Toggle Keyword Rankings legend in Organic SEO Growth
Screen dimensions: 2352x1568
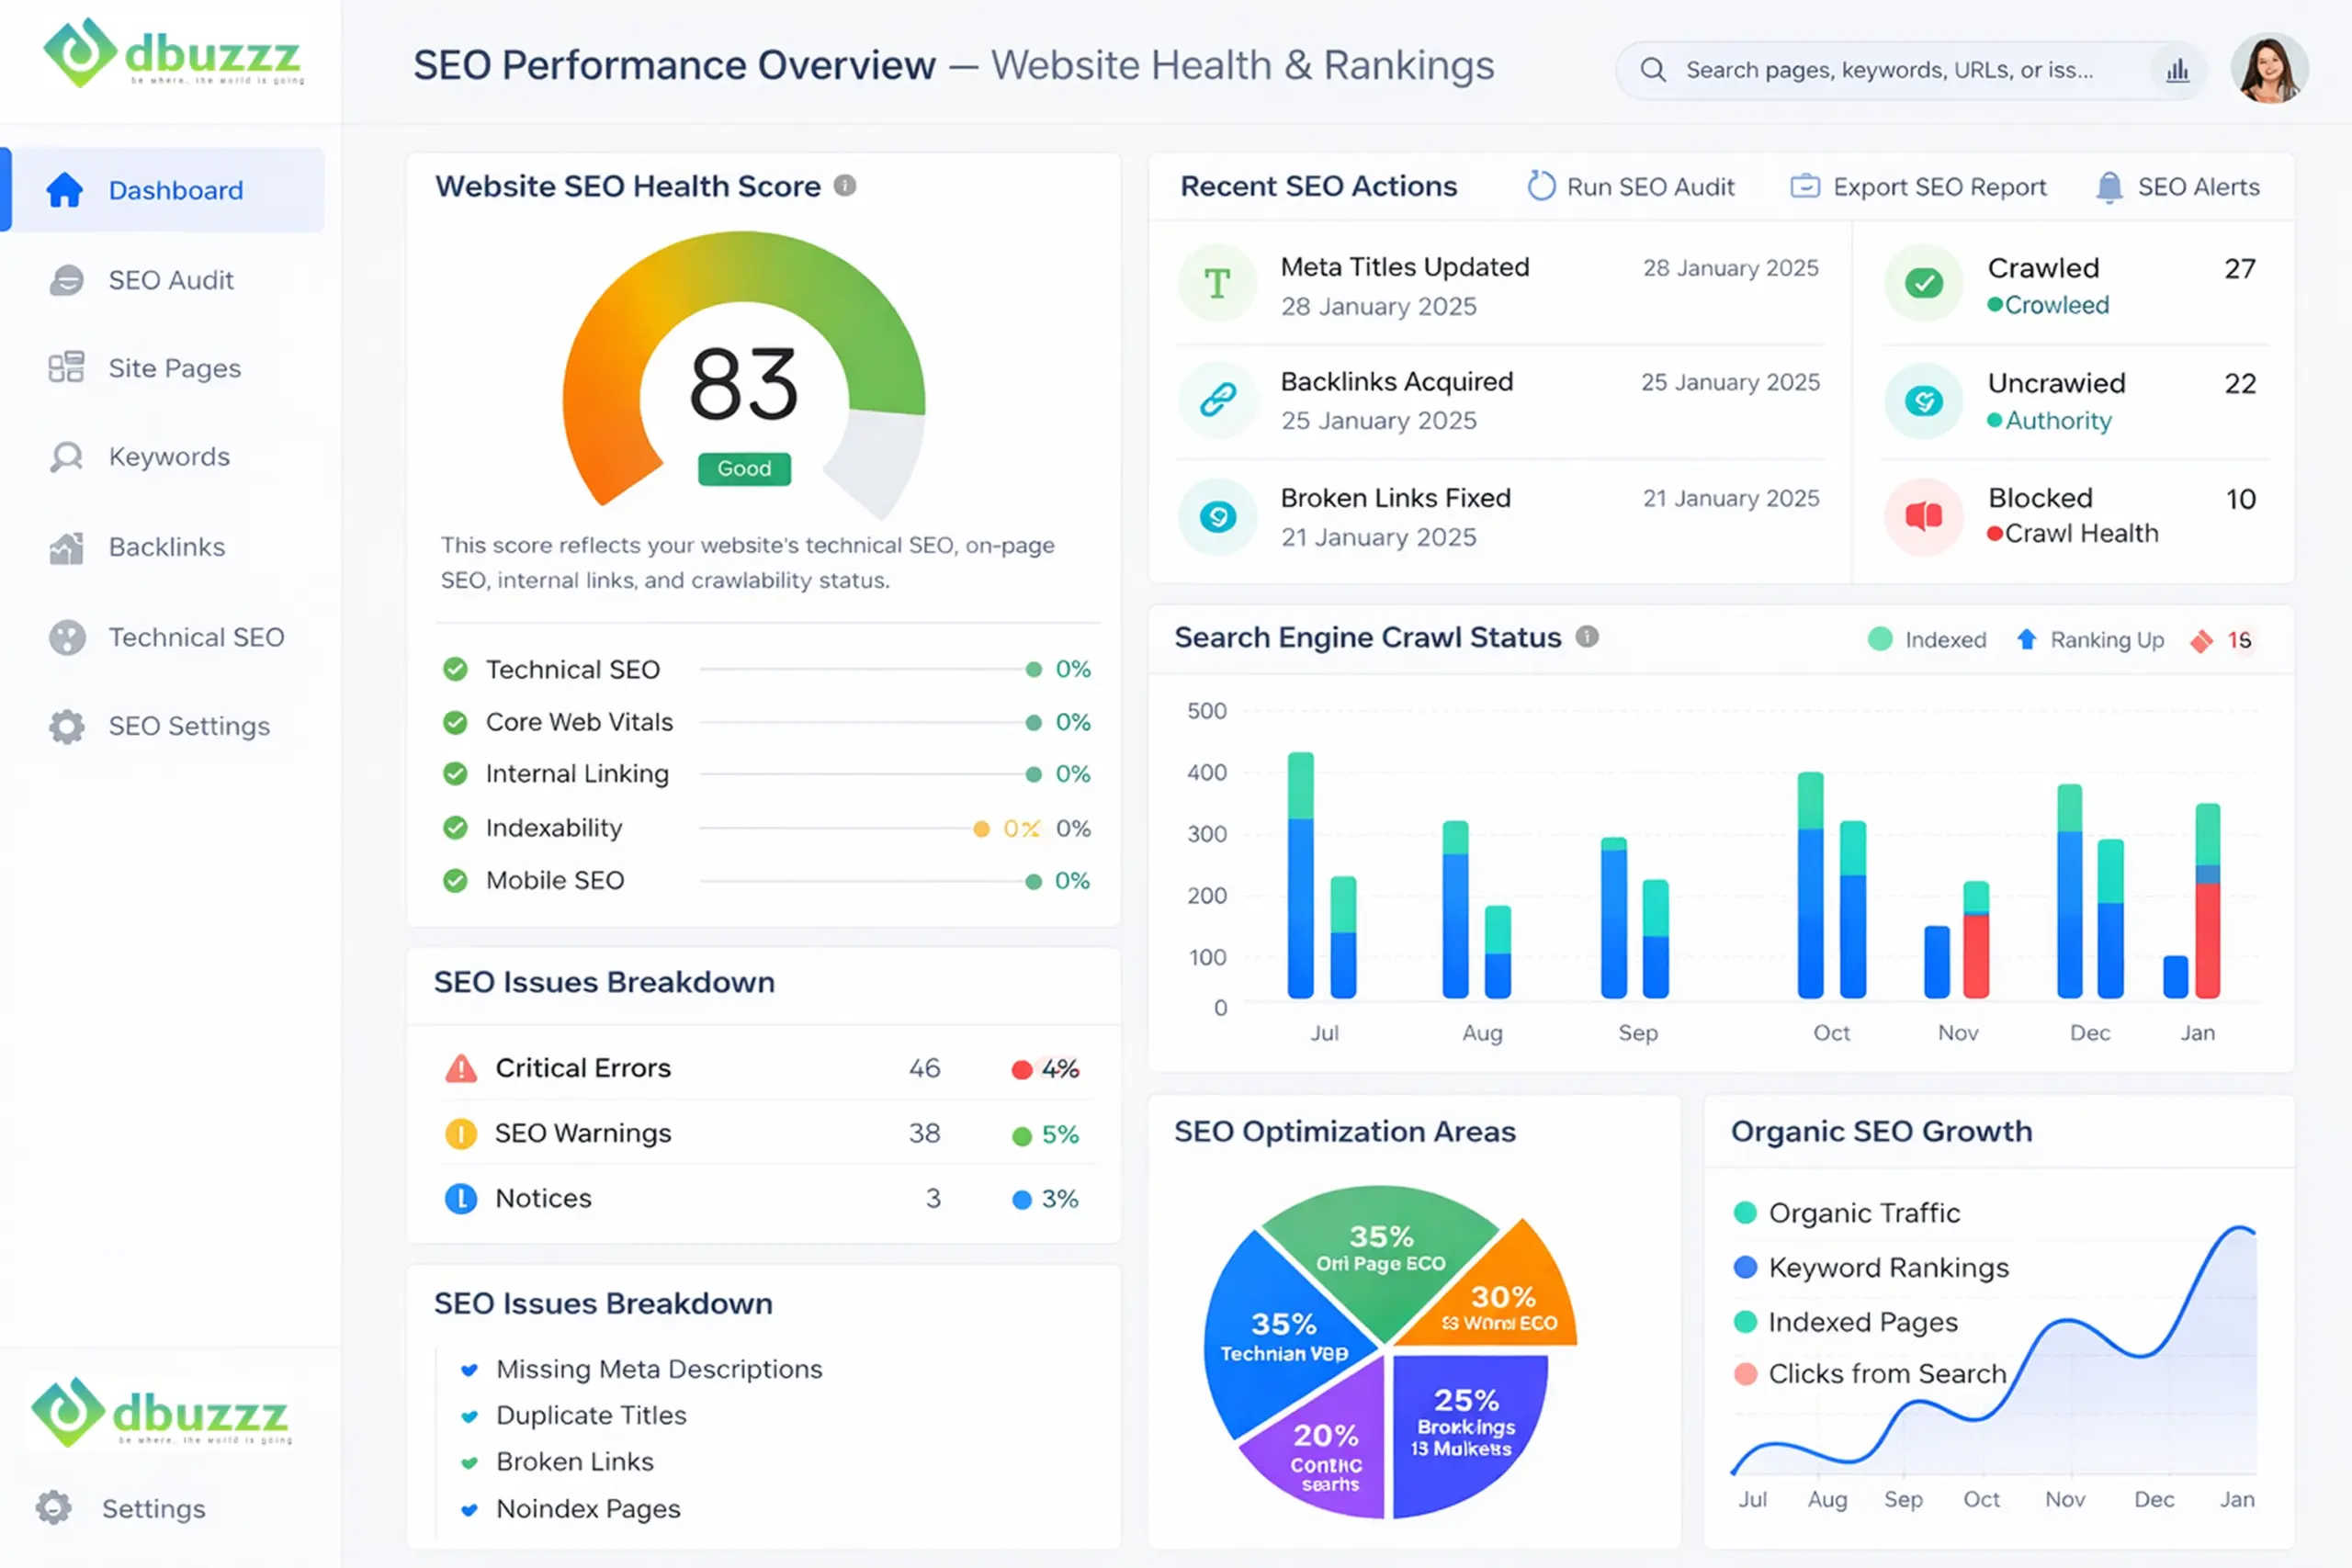[x=1870, y=1268]
